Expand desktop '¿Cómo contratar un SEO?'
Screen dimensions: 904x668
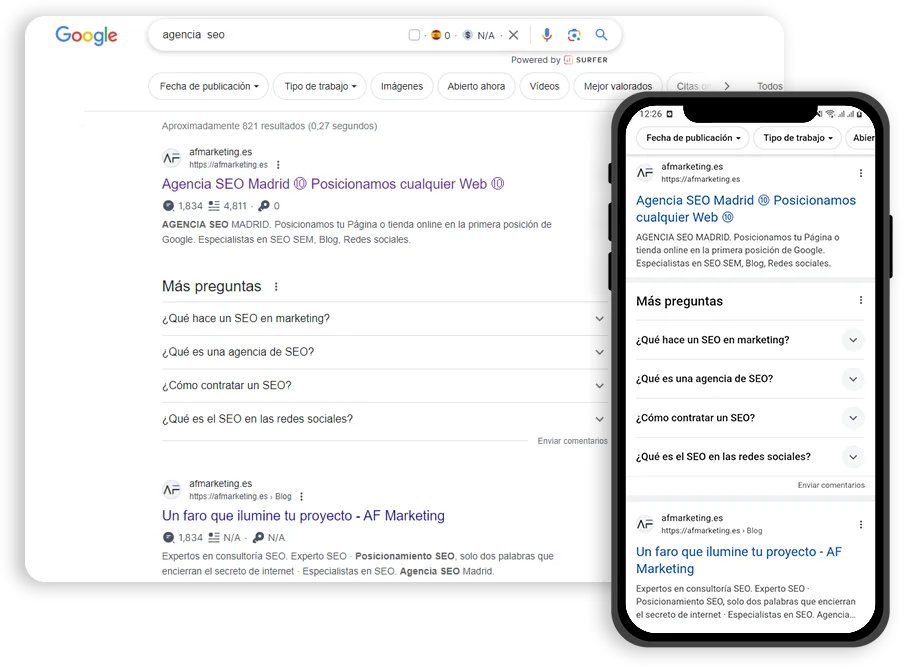tap(383, 386)
